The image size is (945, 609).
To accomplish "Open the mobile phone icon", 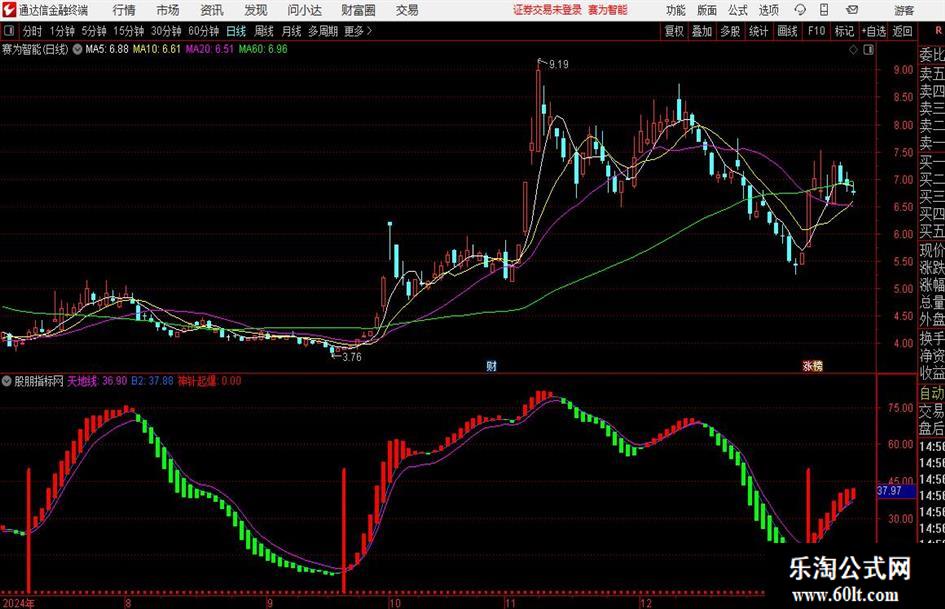I will coord(824,10).
